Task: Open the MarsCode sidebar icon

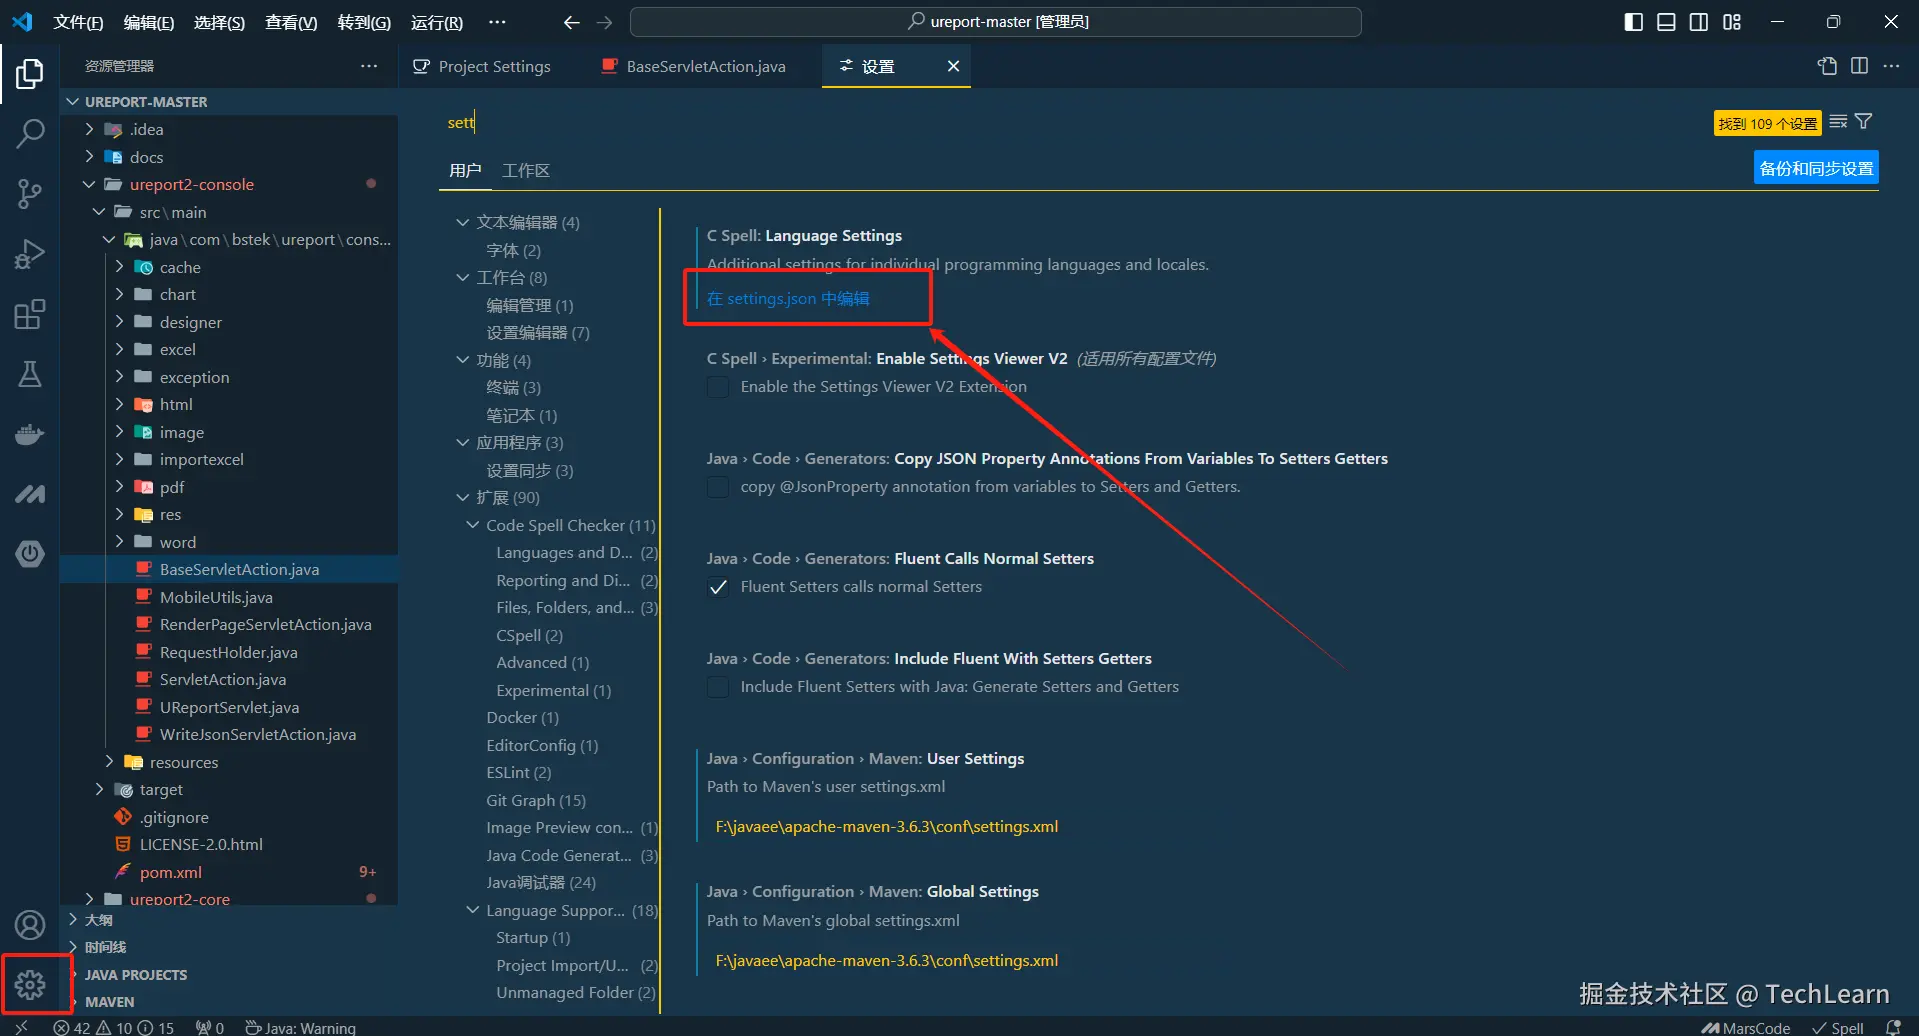Action: click(30, 494)
